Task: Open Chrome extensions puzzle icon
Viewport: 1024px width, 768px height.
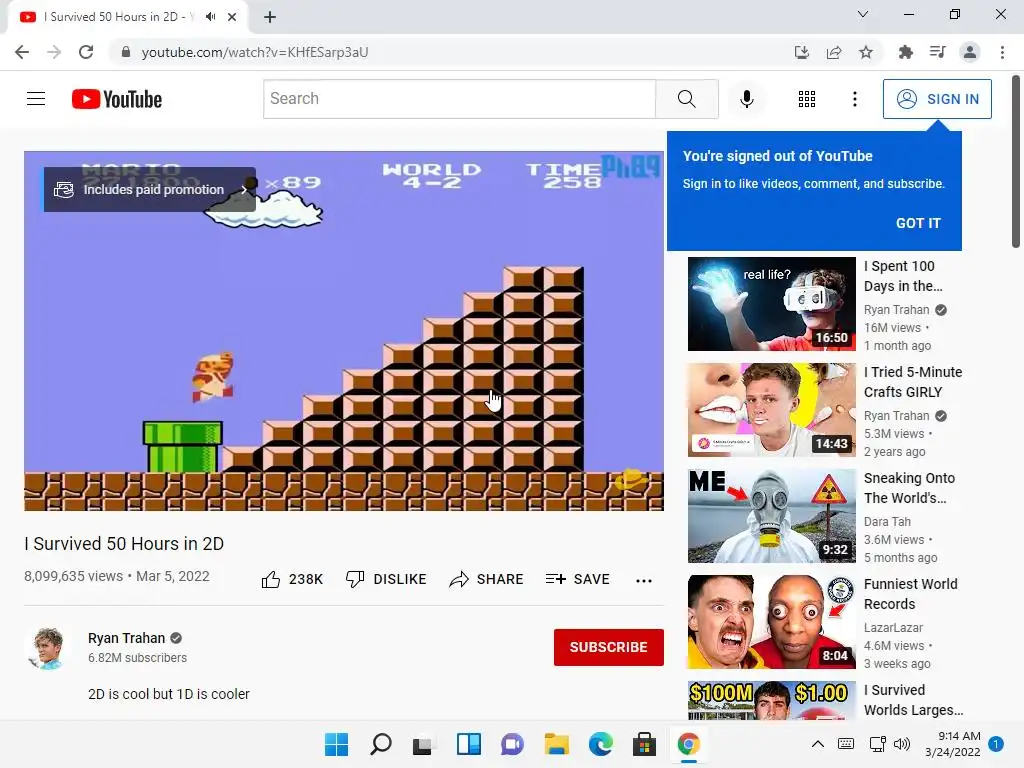Action: tap(905, 52)
